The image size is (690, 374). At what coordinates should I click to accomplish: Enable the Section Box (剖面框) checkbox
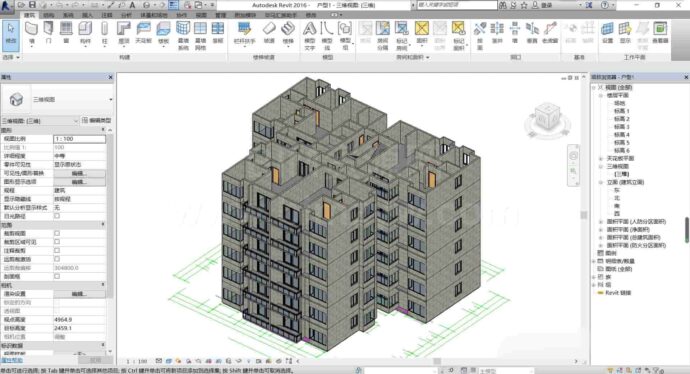click(x=57, y=276)
